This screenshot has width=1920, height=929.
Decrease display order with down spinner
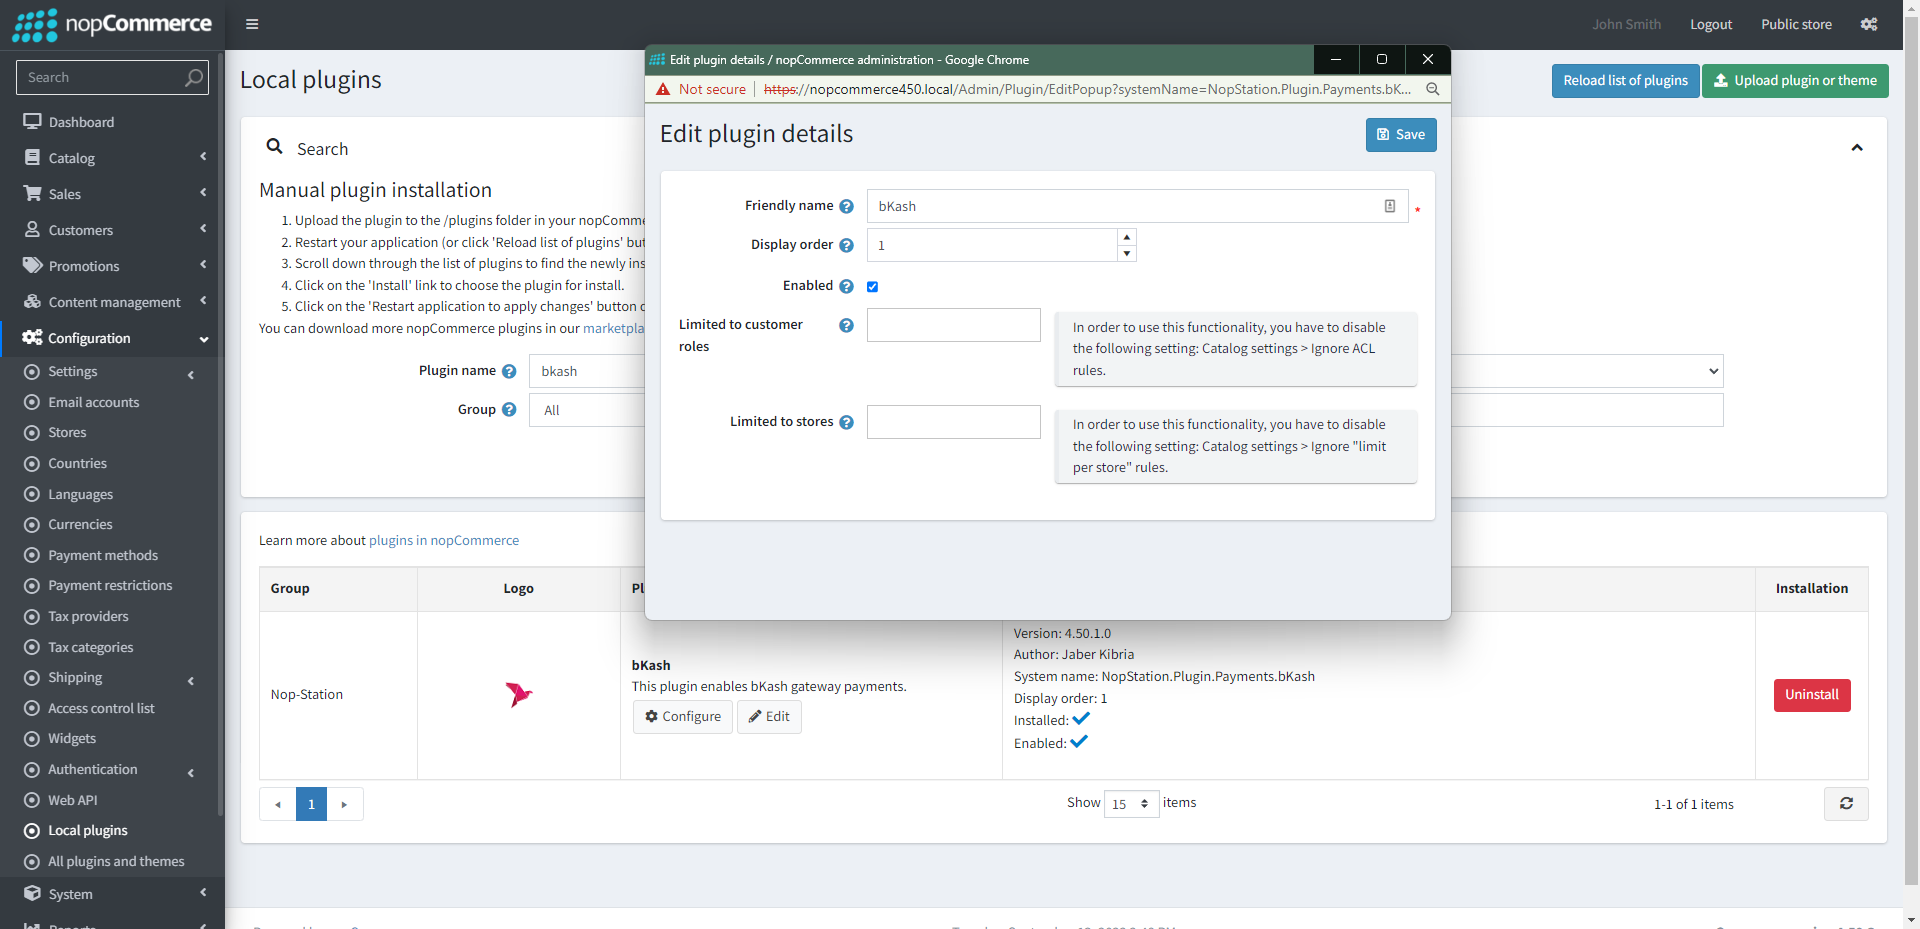1127,253
